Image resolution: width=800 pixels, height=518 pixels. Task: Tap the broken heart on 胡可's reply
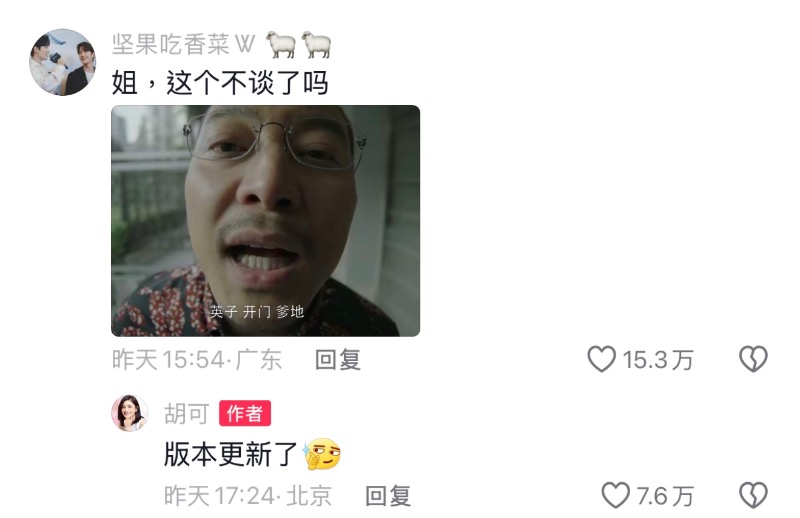[753, 495]
